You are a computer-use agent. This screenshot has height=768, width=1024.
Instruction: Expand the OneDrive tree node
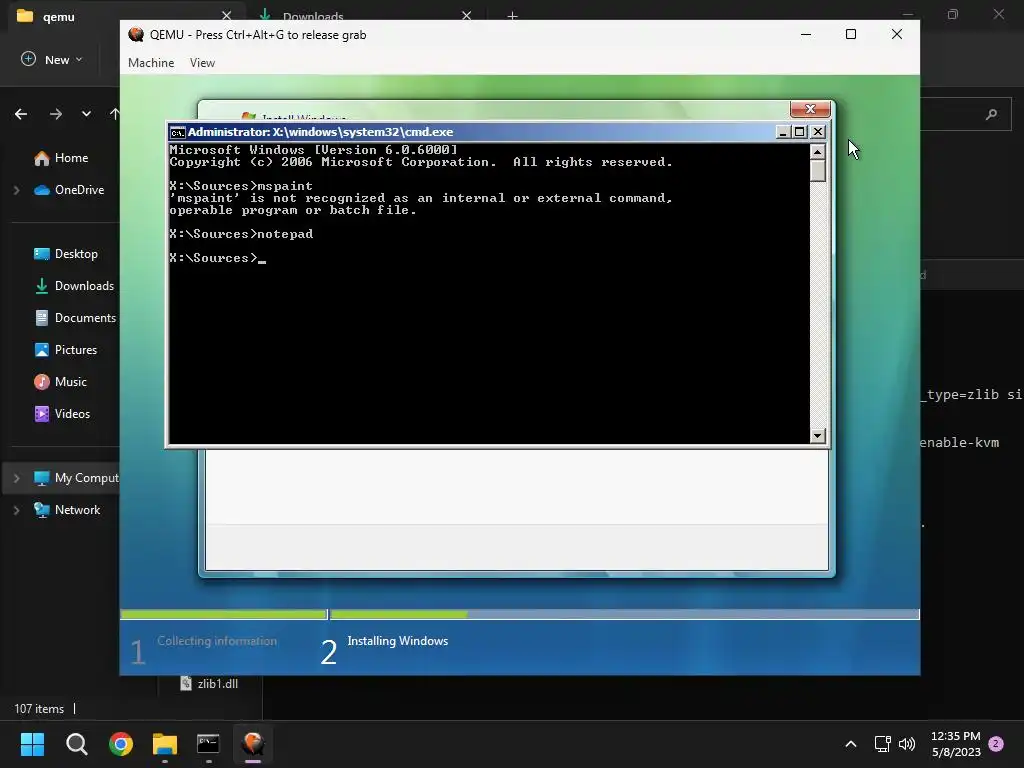click(16, 190)
